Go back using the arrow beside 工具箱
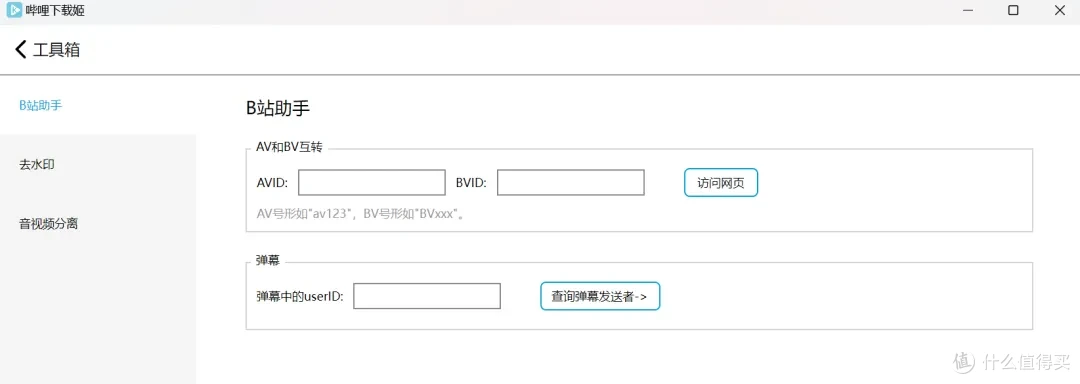 click(x=20, y=50)
